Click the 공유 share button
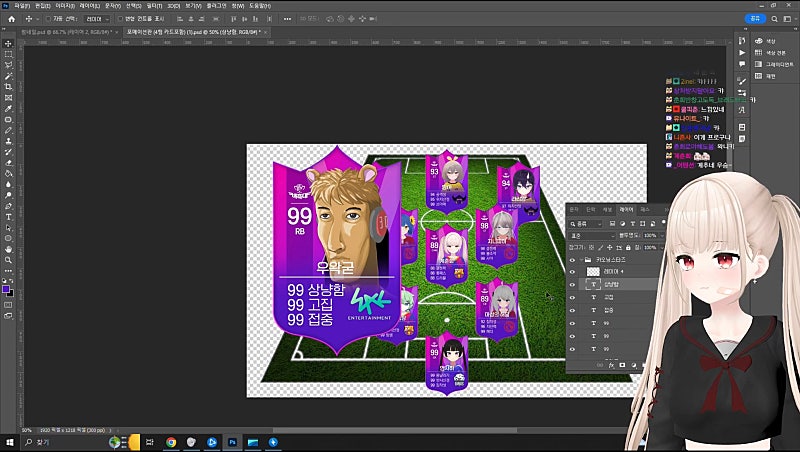 [x=756, y=18]
